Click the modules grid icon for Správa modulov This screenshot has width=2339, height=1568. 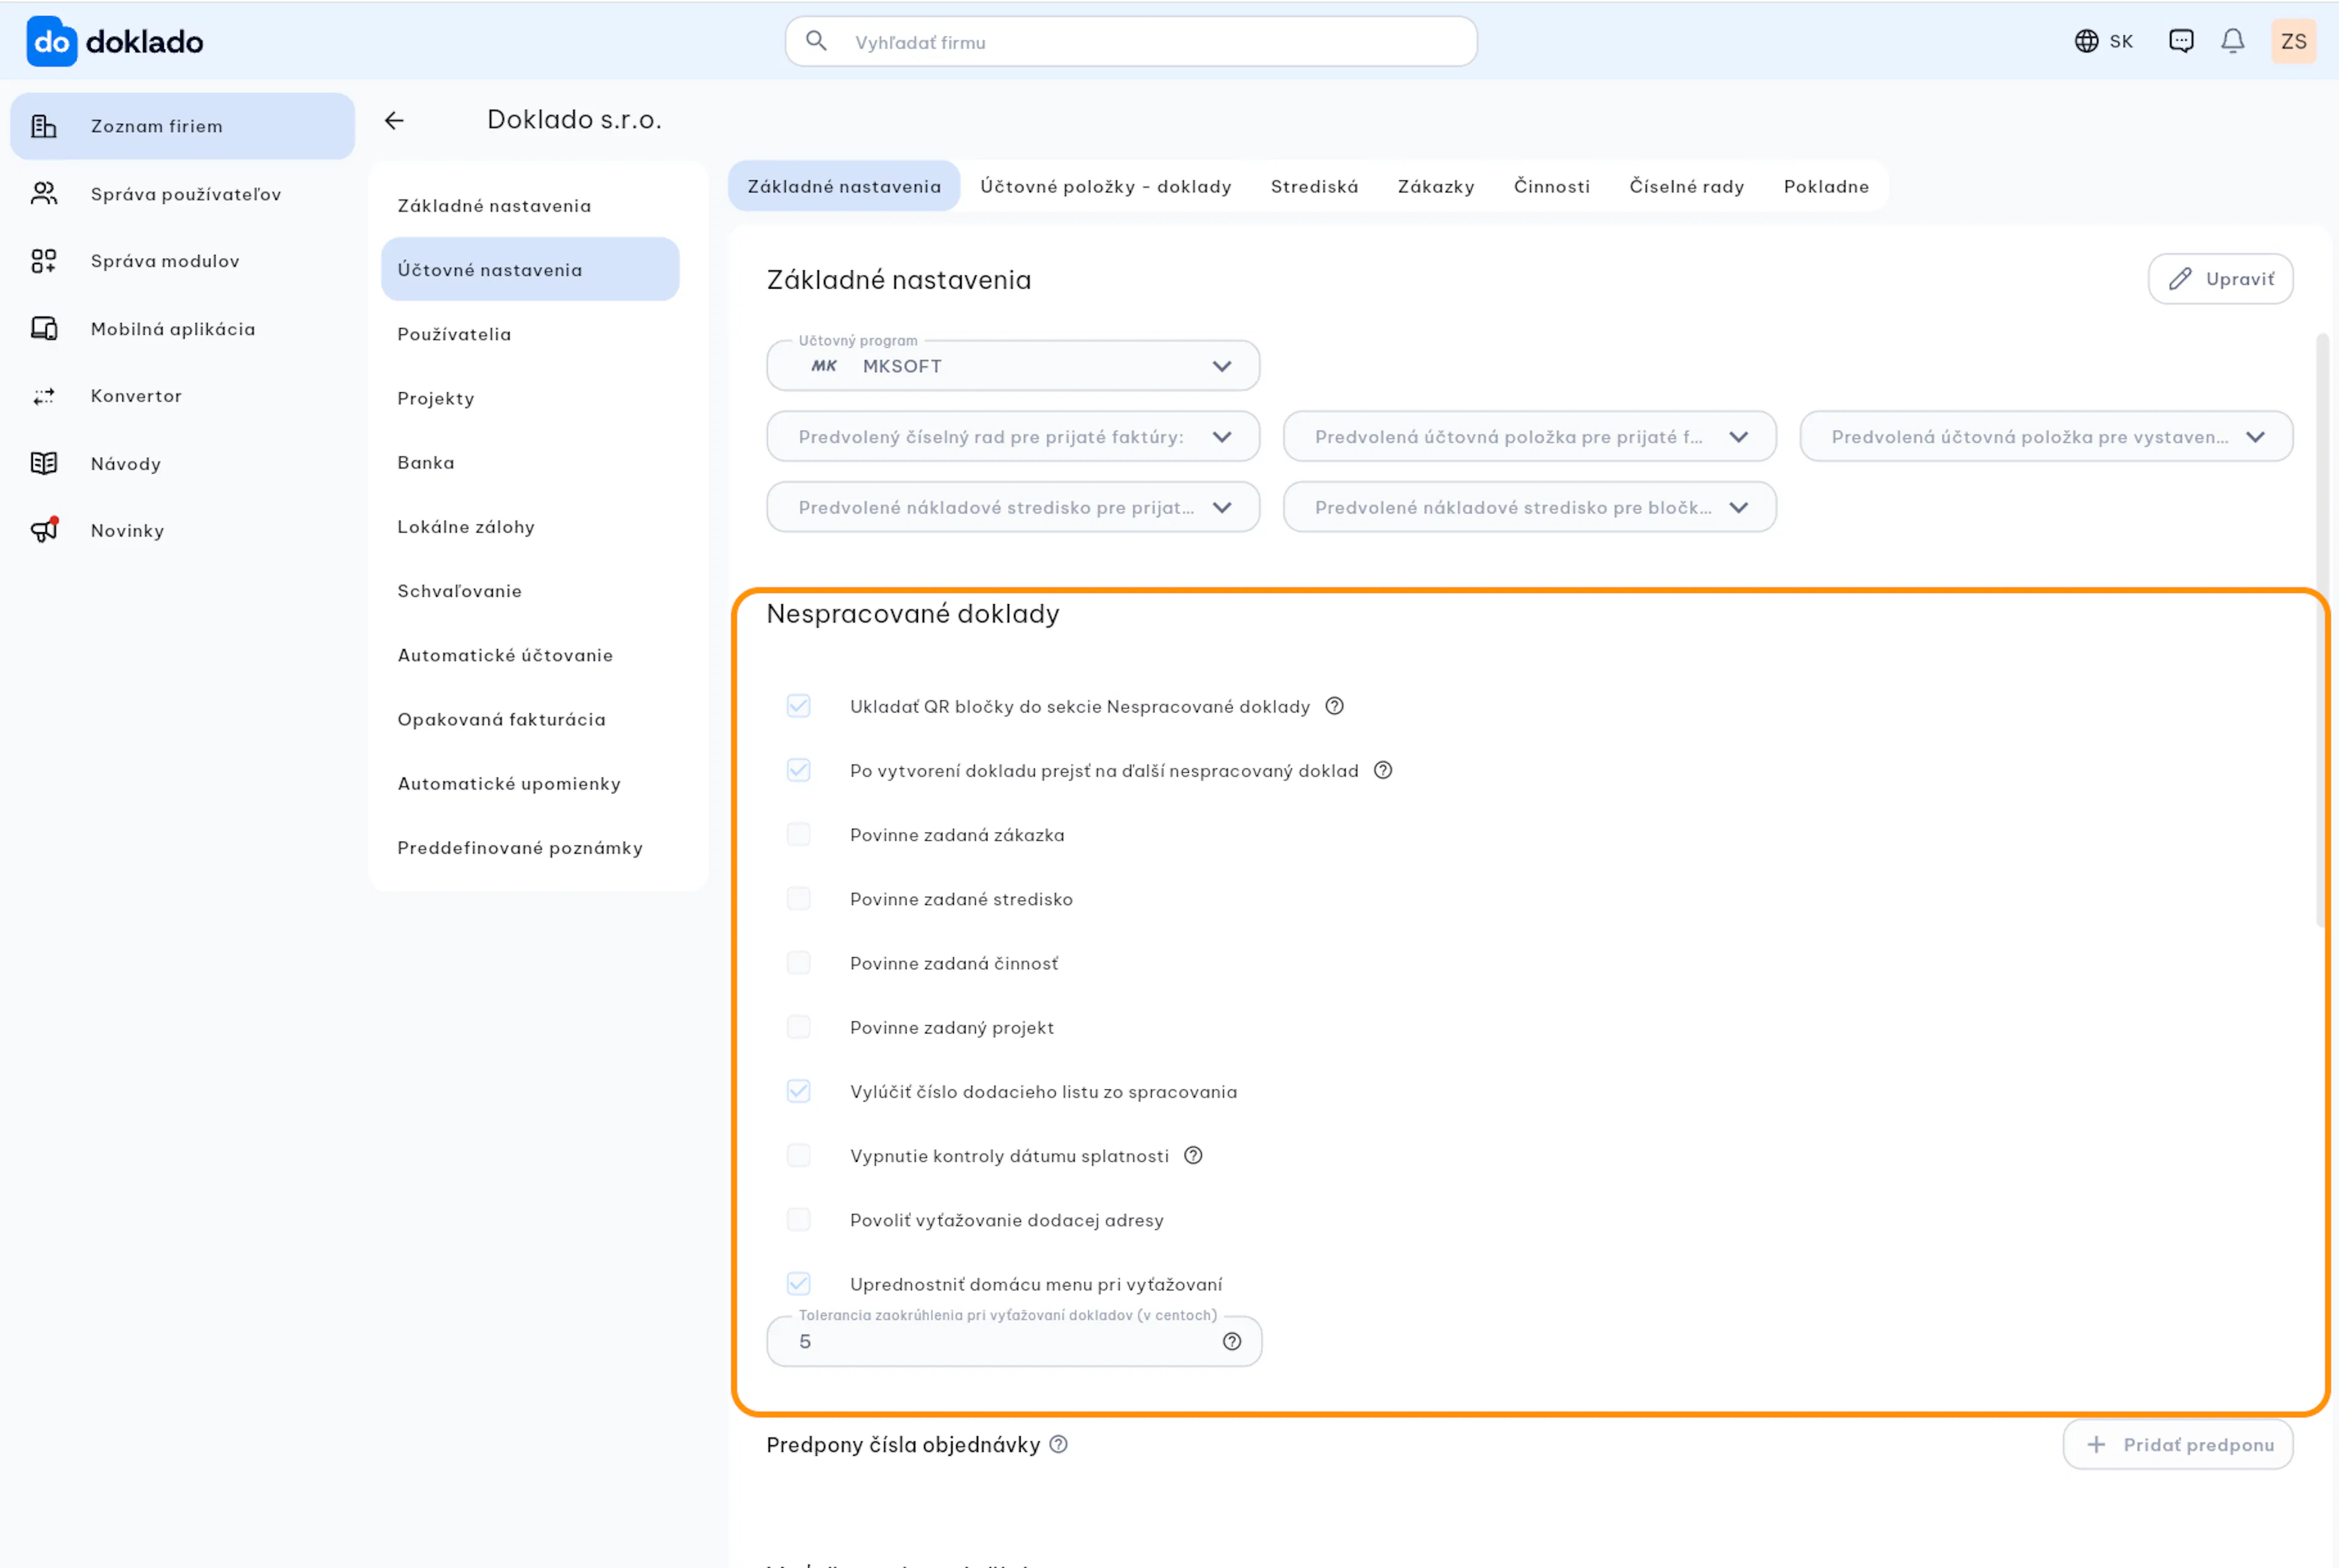tap(44, 261)
